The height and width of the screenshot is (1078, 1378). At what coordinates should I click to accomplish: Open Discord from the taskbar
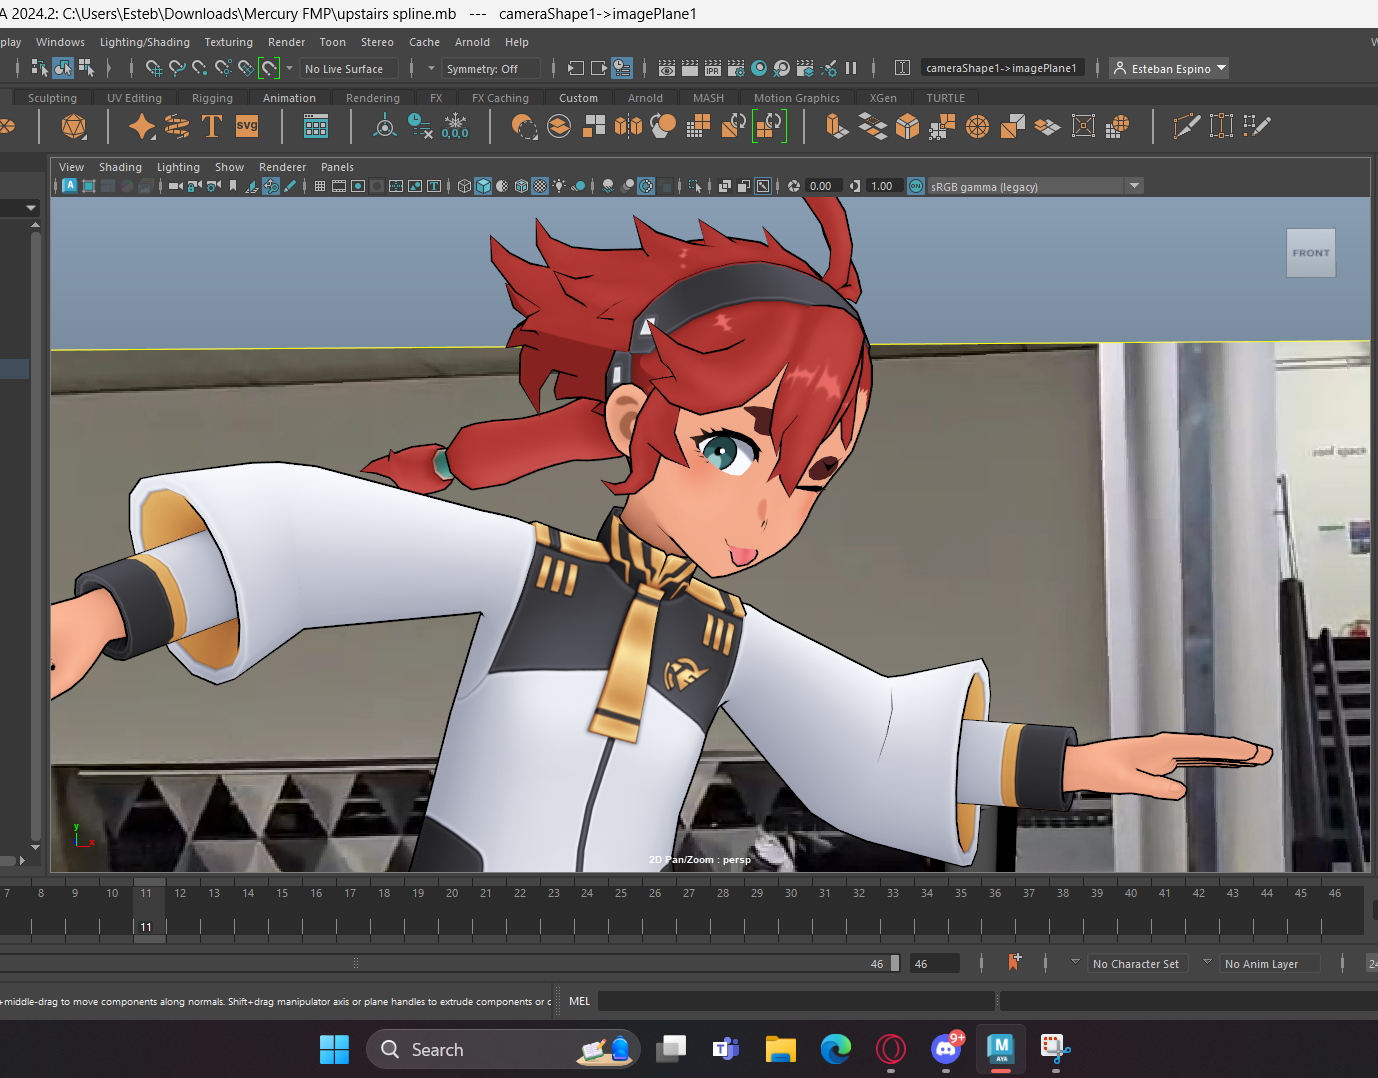pos(946,1049)
